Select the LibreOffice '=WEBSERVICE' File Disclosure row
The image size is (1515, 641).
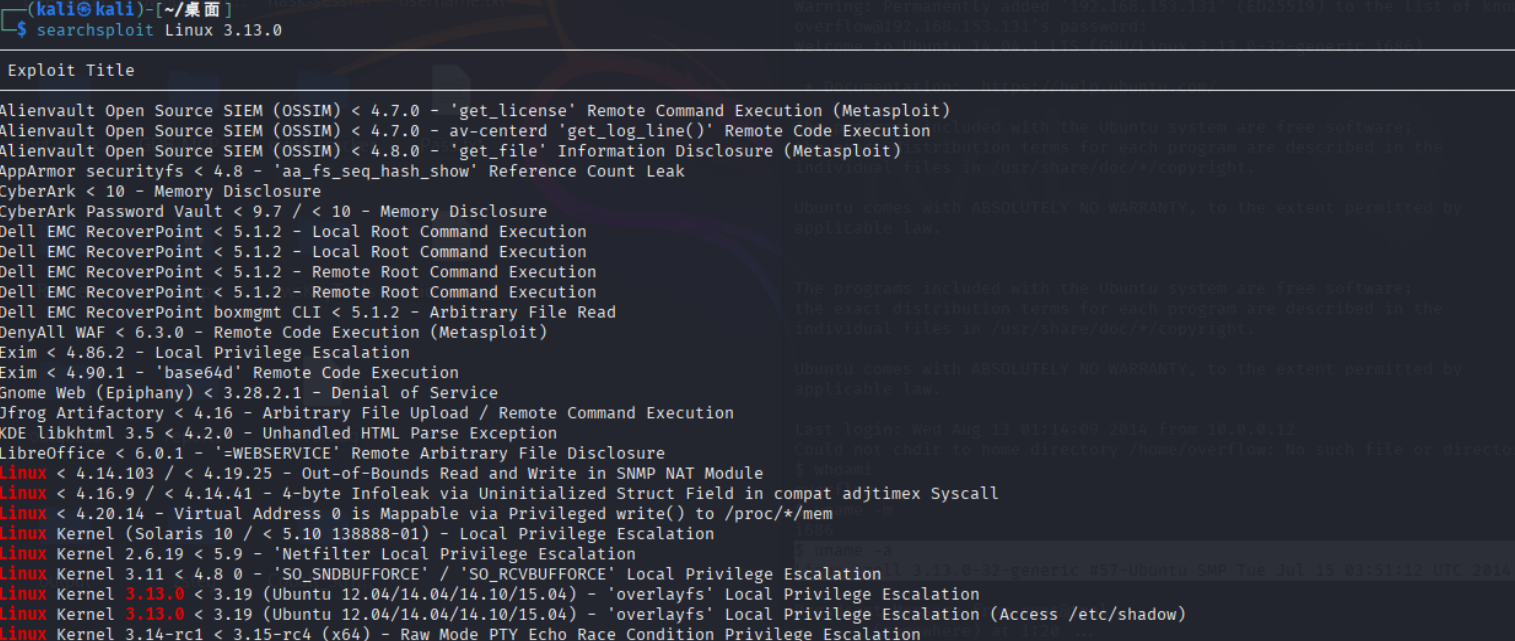[332, 453]
